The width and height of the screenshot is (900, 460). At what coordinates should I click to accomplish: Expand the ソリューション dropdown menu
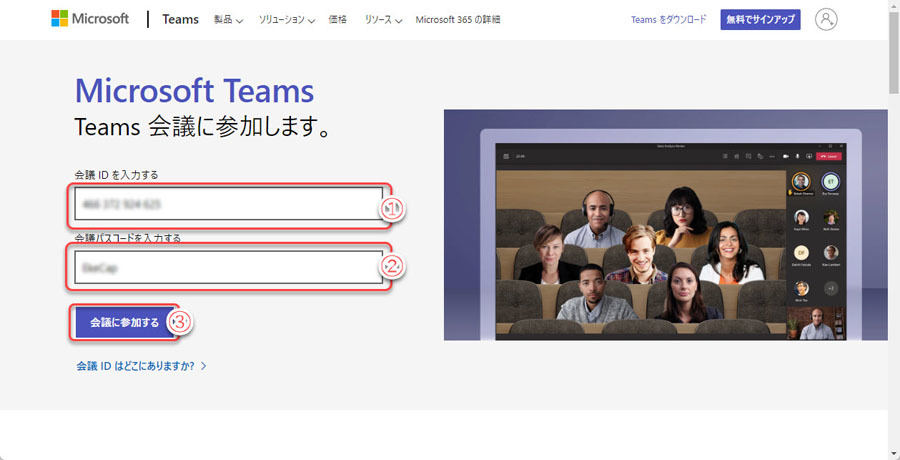(x=286, y=20)
